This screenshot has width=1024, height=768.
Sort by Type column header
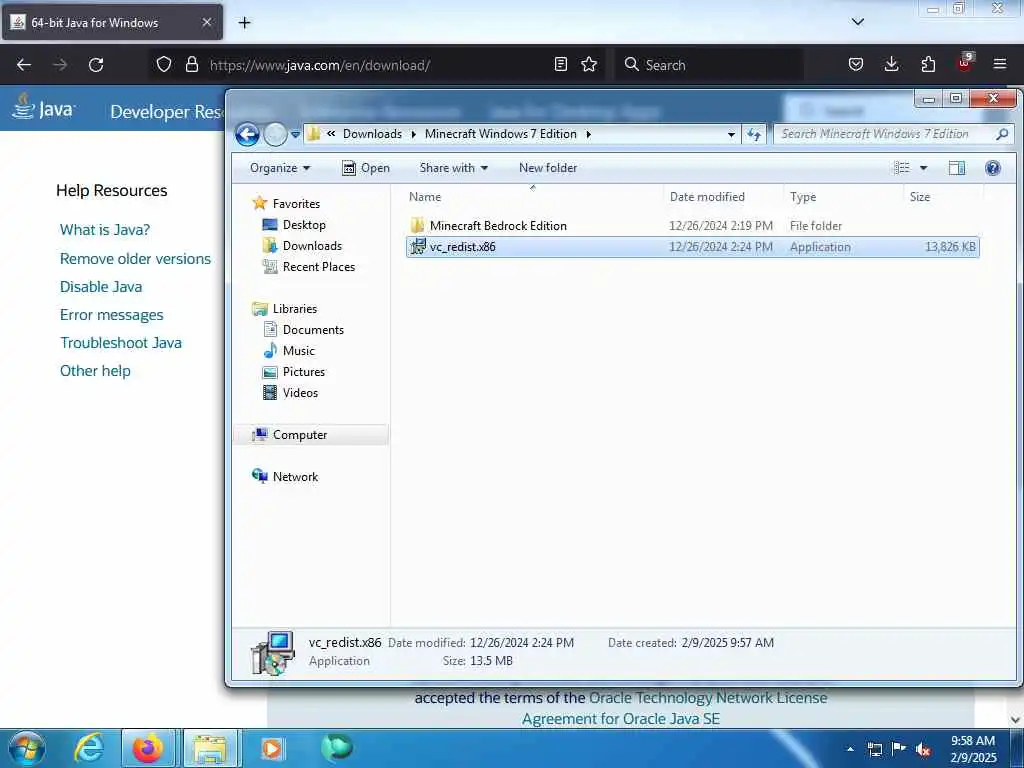tap(843, 197)
